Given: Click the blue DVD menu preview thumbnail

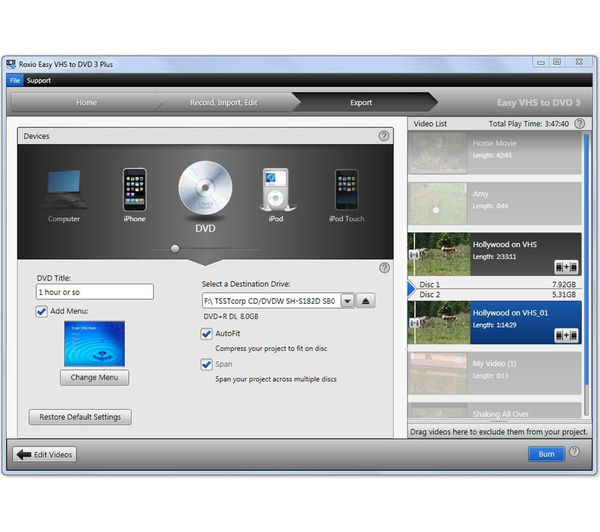Looking at the screenshot, I should [x=95, y=344].
